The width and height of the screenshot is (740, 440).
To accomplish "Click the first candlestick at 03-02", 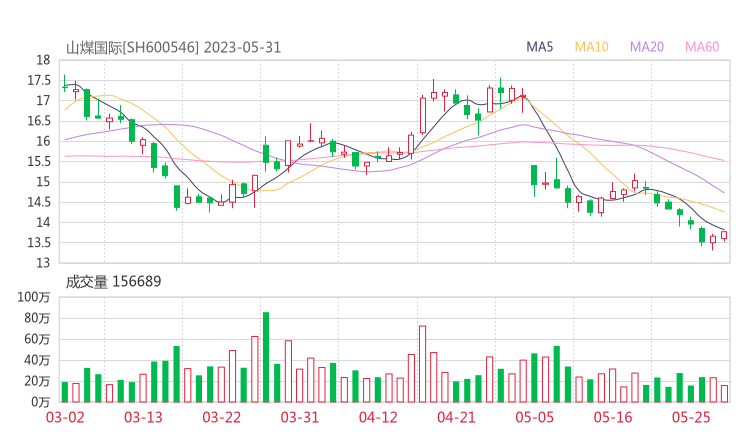I will (x=65, y=83).
